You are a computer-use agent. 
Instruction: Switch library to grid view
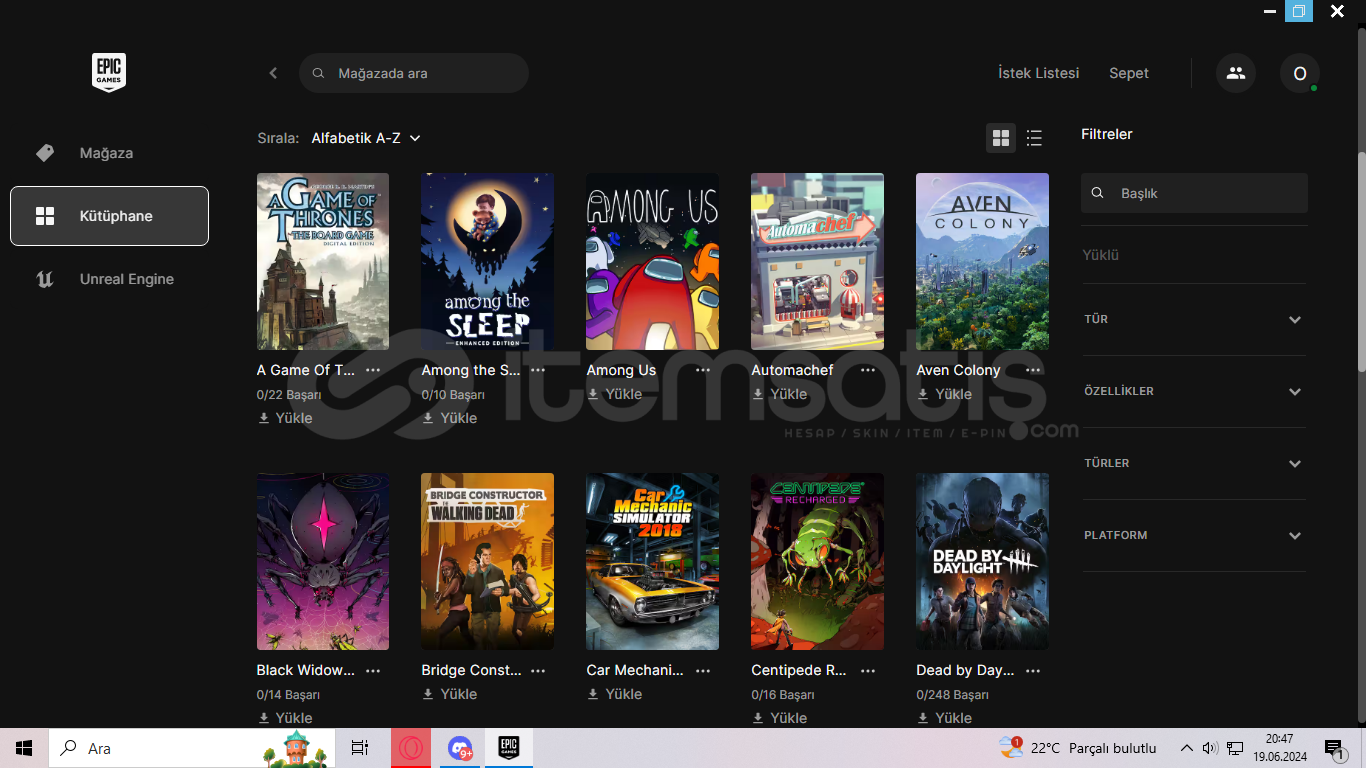click(x=1001, y=138)
